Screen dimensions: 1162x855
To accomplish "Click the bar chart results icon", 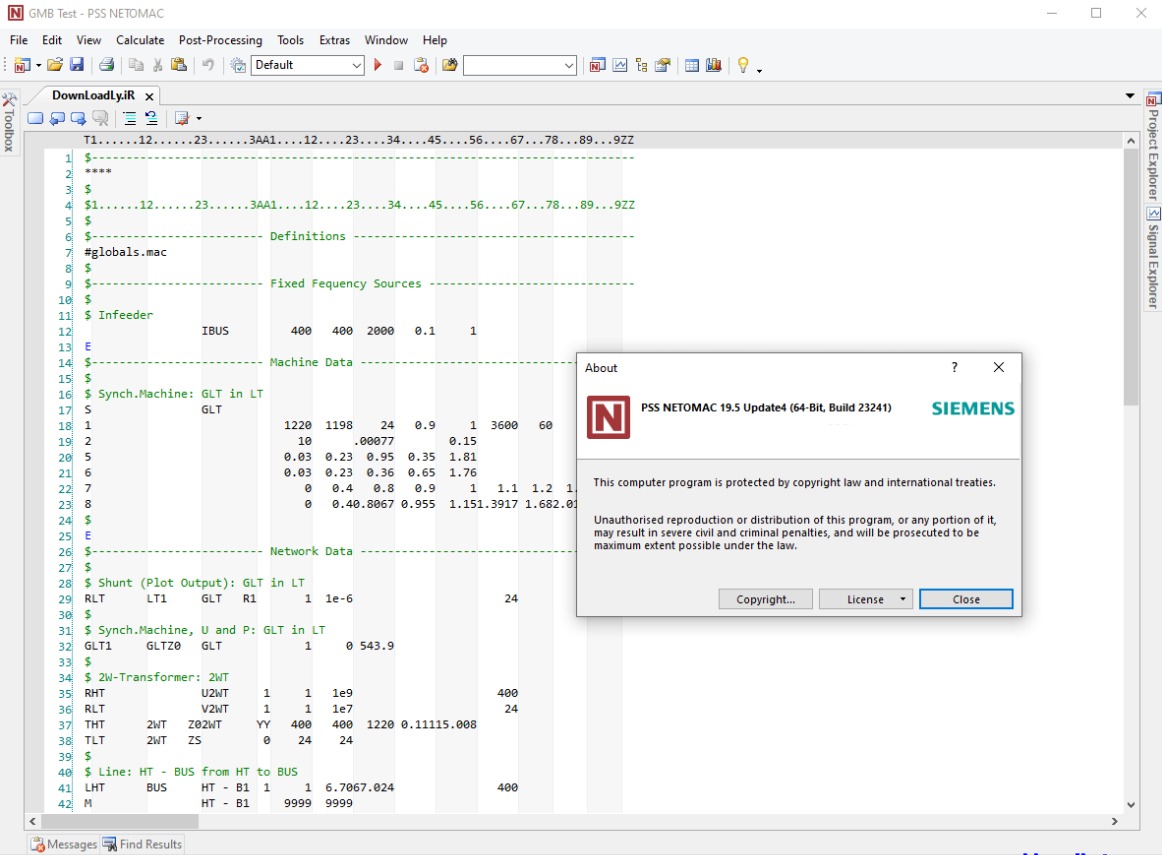I will (714, 65).
